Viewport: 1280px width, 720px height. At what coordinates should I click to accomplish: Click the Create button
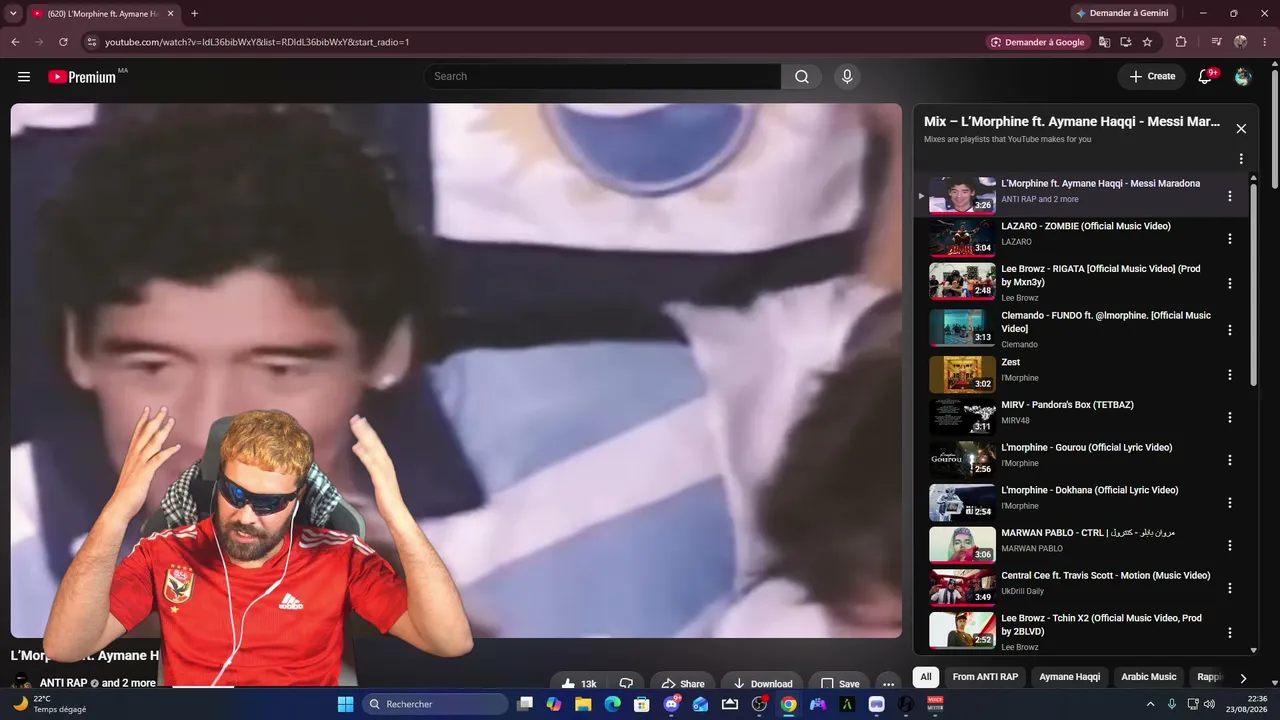pos(1152,77)
